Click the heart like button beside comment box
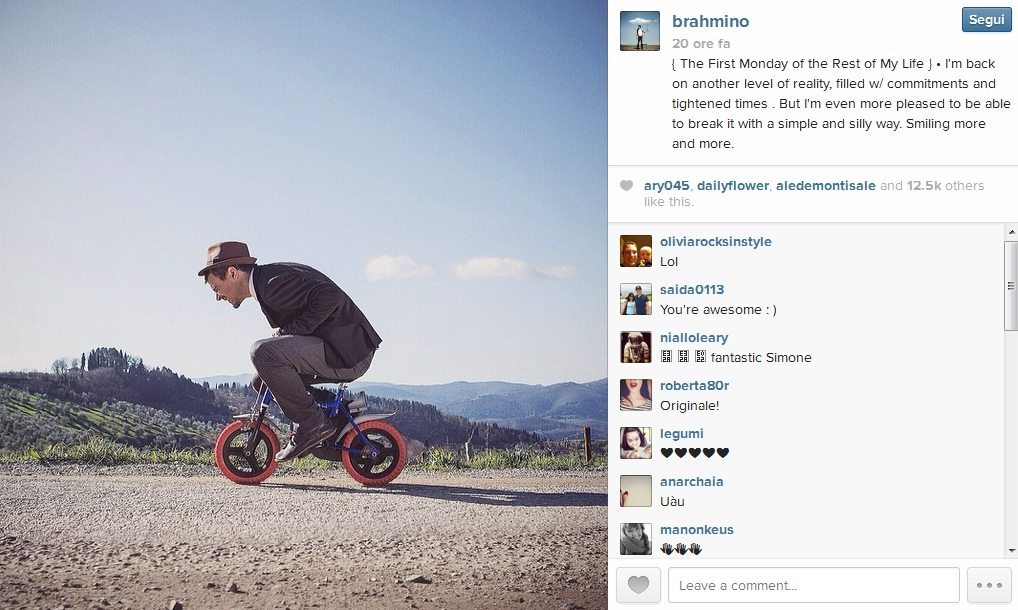Viewport: 1018px width, 610px height. point(638,585)
